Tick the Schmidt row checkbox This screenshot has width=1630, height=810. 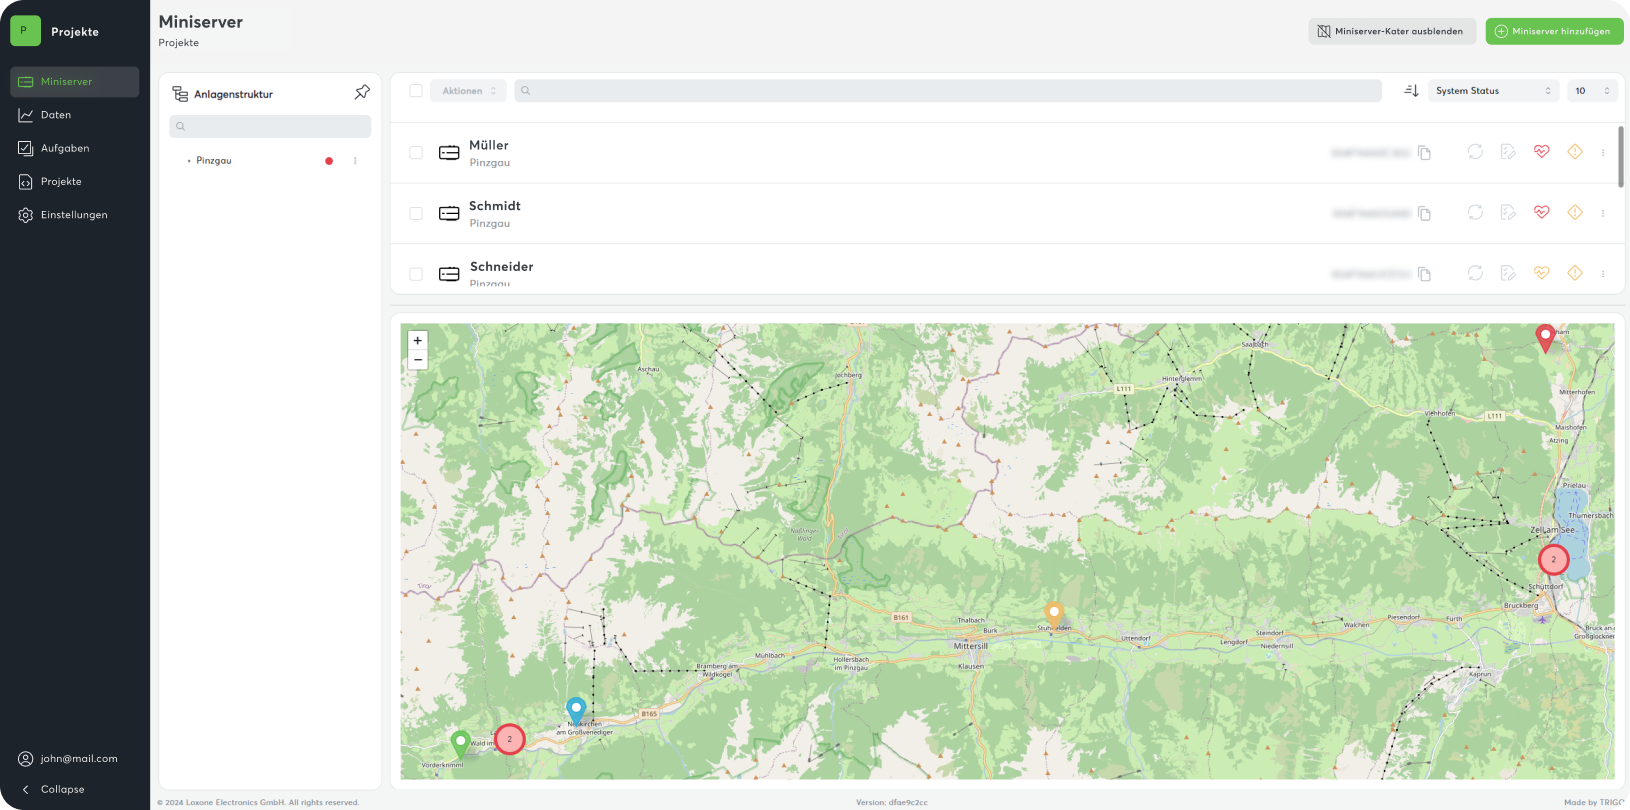click(416, 214)
